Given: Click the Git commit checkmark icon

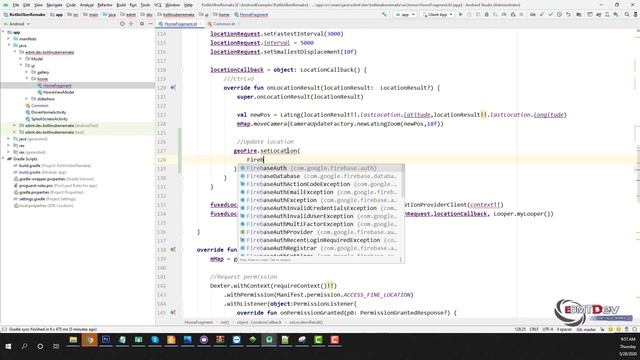Looking at the screenshot, I should [x=551, y=14].
